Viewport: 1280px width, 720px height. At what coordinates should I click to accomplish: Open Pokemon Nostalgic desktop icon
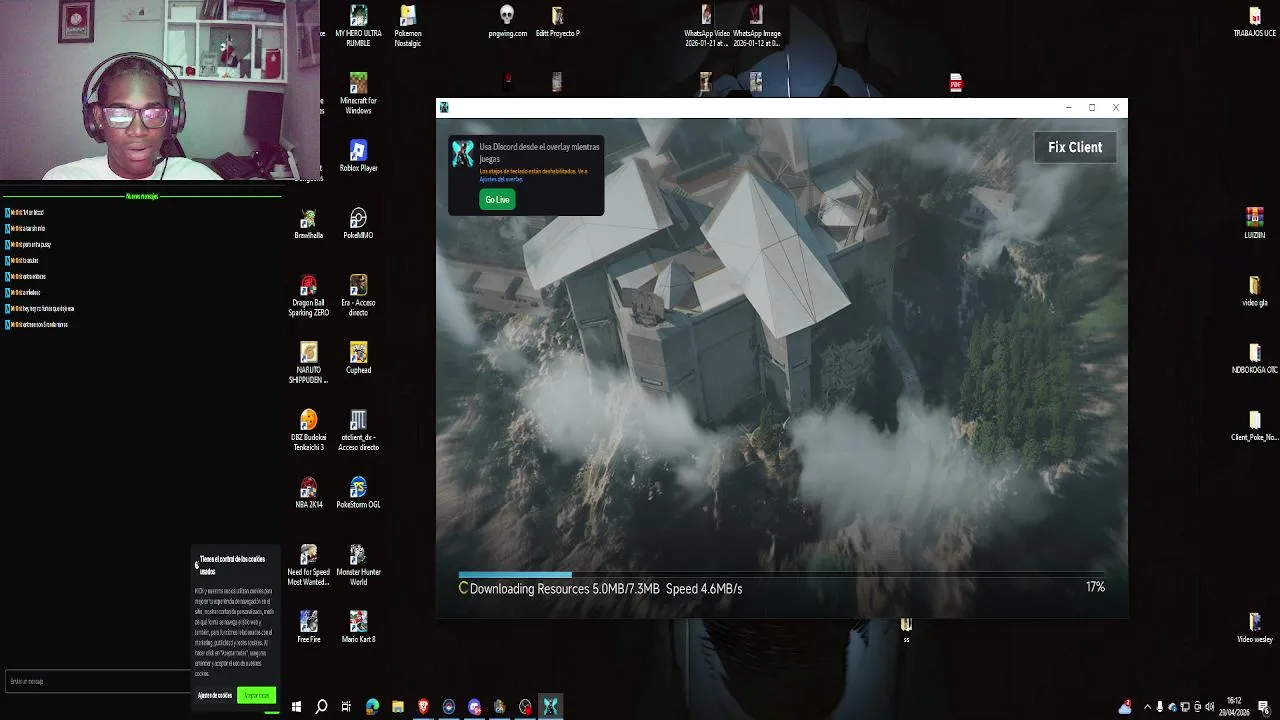pos(407,26)
